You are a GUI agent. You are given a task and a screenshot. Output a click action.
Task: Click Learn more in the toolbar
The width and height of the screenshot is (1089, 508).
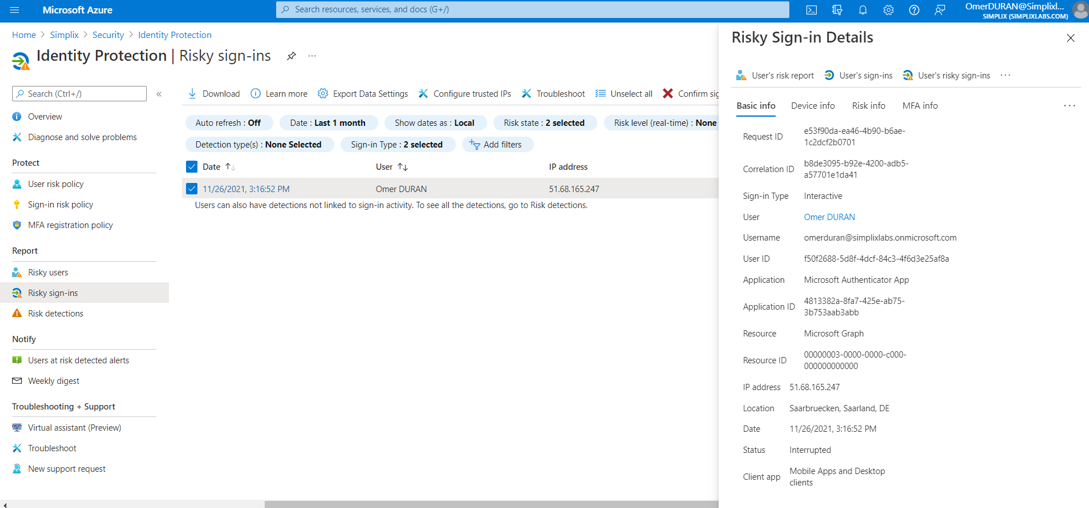[x=279, y=94]
